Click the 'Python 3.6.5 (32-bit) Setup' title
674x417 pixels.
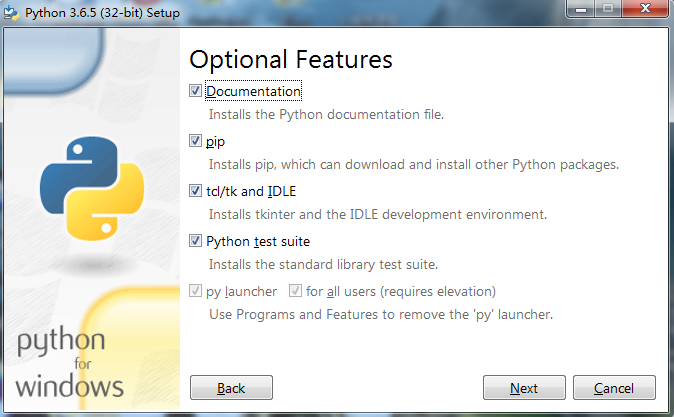pyautogui.click(x=102, y=13)
